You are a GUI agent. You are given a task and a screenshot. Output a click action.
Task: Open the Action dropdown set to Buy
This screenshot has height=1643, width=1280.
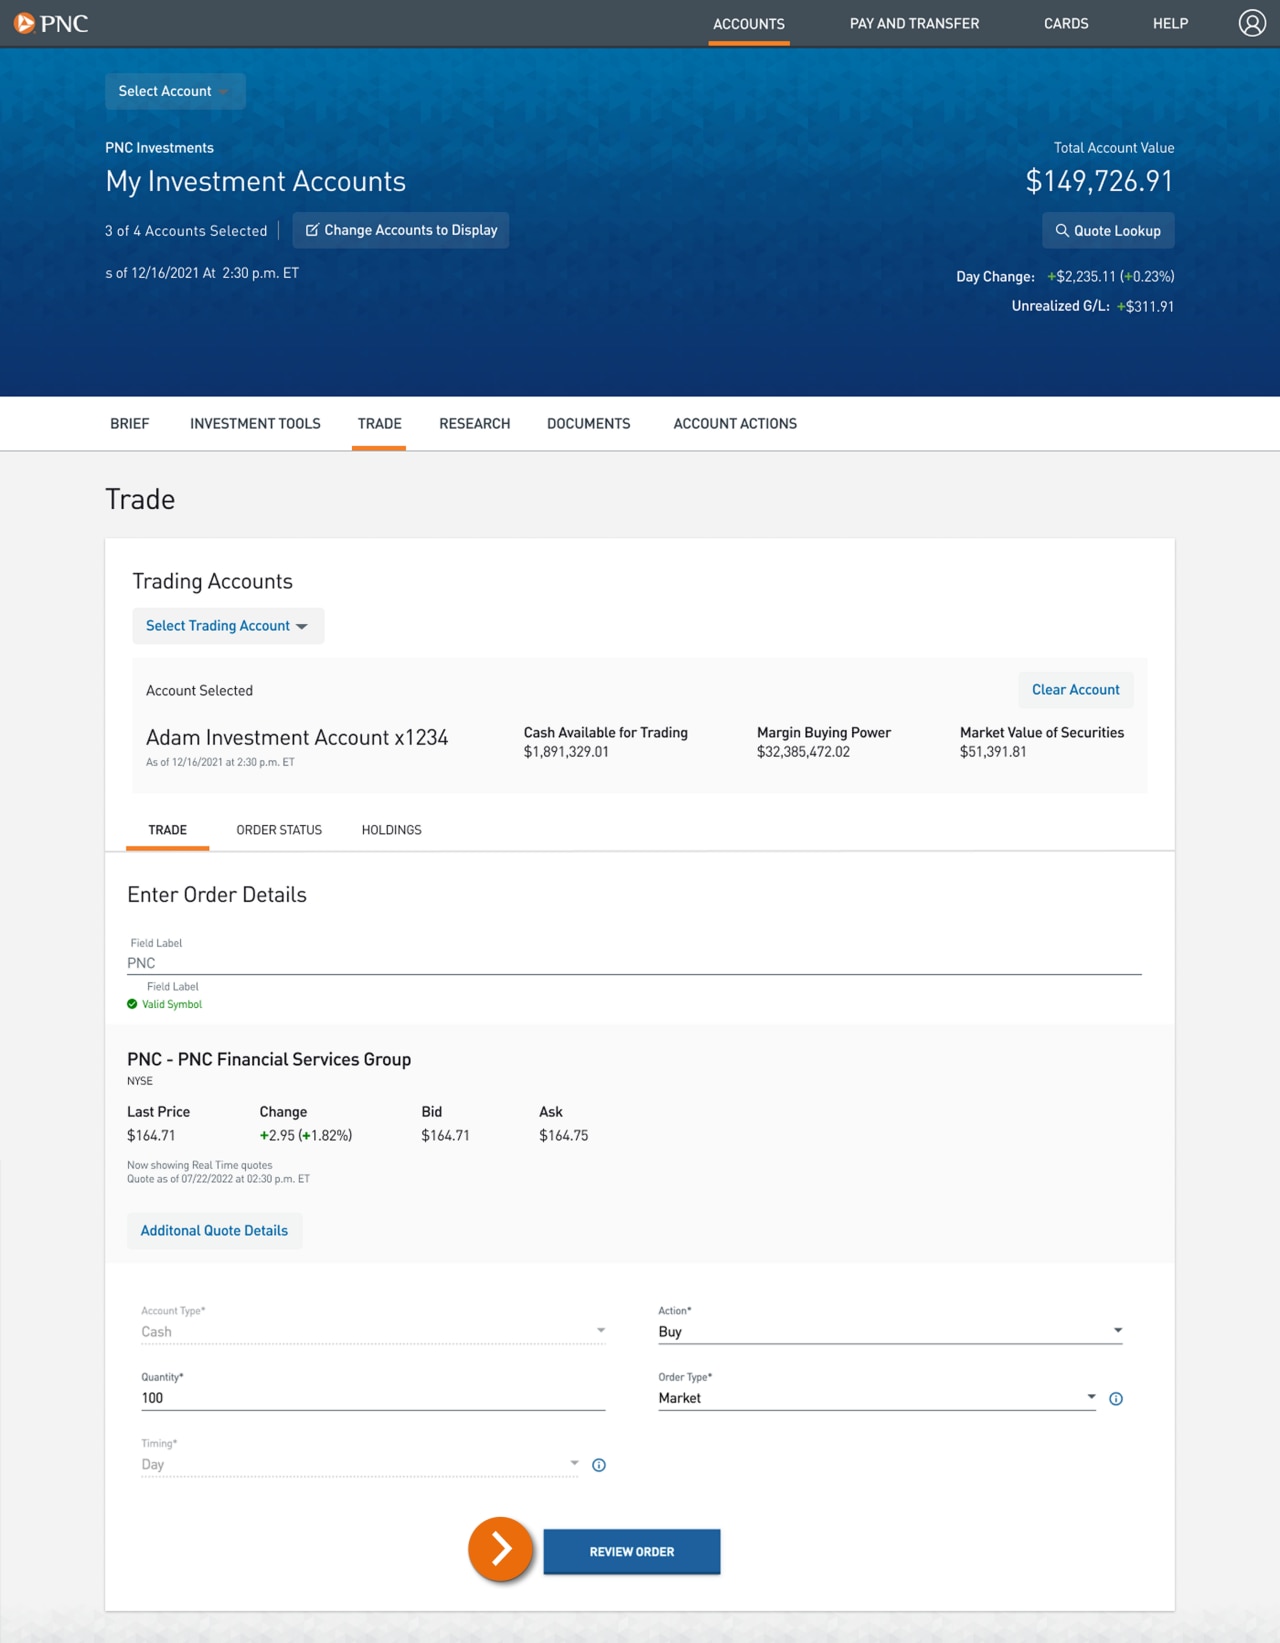point(890,1331)
